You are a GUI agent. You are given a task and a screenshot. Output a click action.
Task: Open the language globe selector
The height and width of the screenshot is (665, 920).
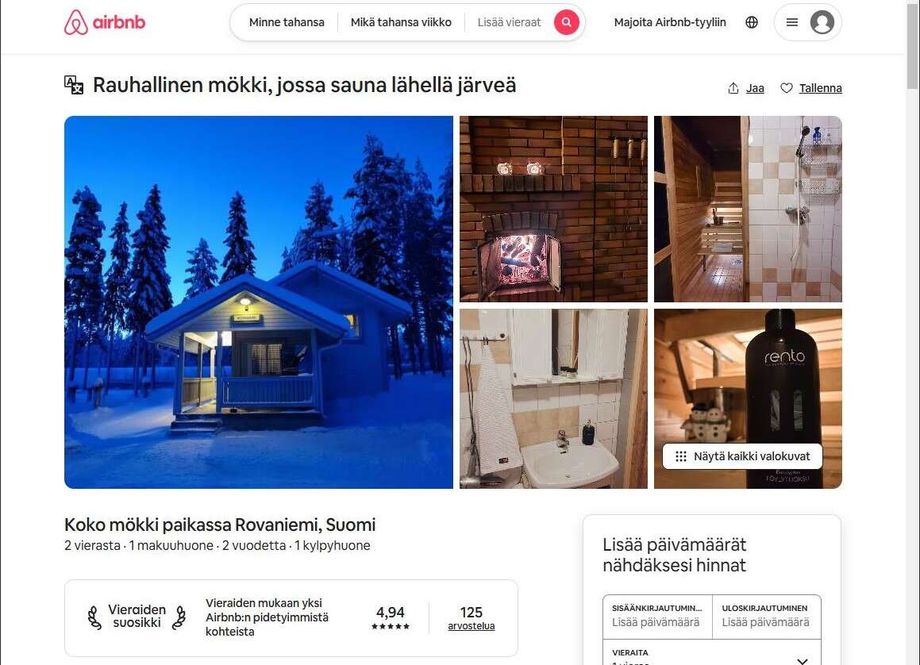point(752,22)
